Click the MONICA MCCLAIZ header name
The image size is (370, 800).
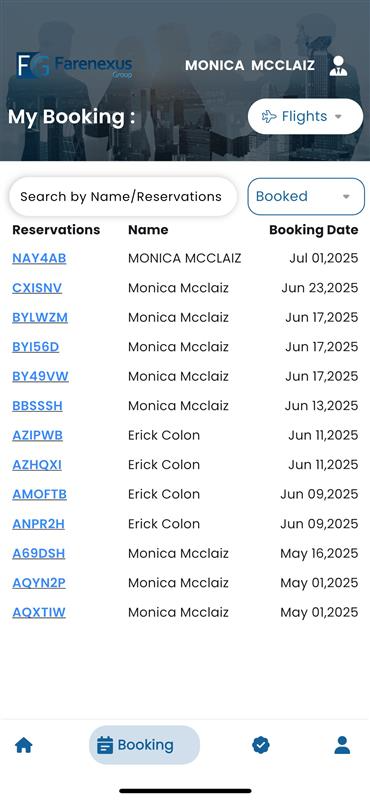click(250, 66)
